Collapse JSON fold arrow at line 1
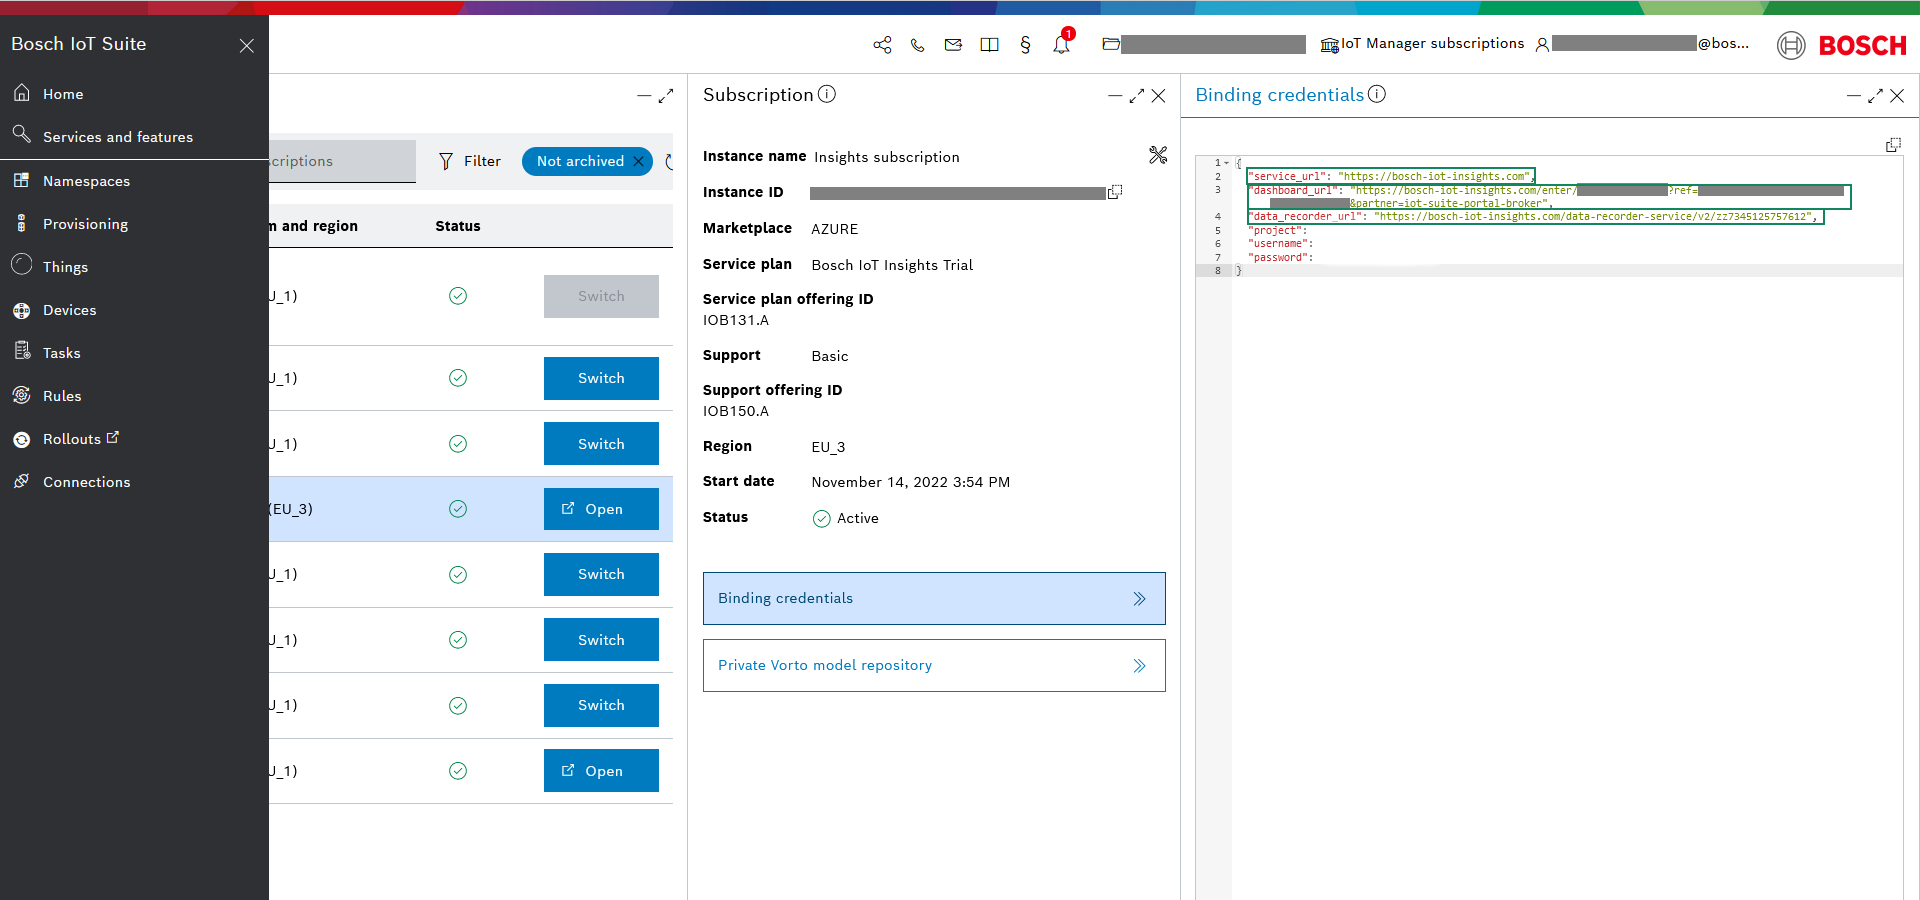The height and width of the screenshot is (900, 1920). [x=1227, y=163]
